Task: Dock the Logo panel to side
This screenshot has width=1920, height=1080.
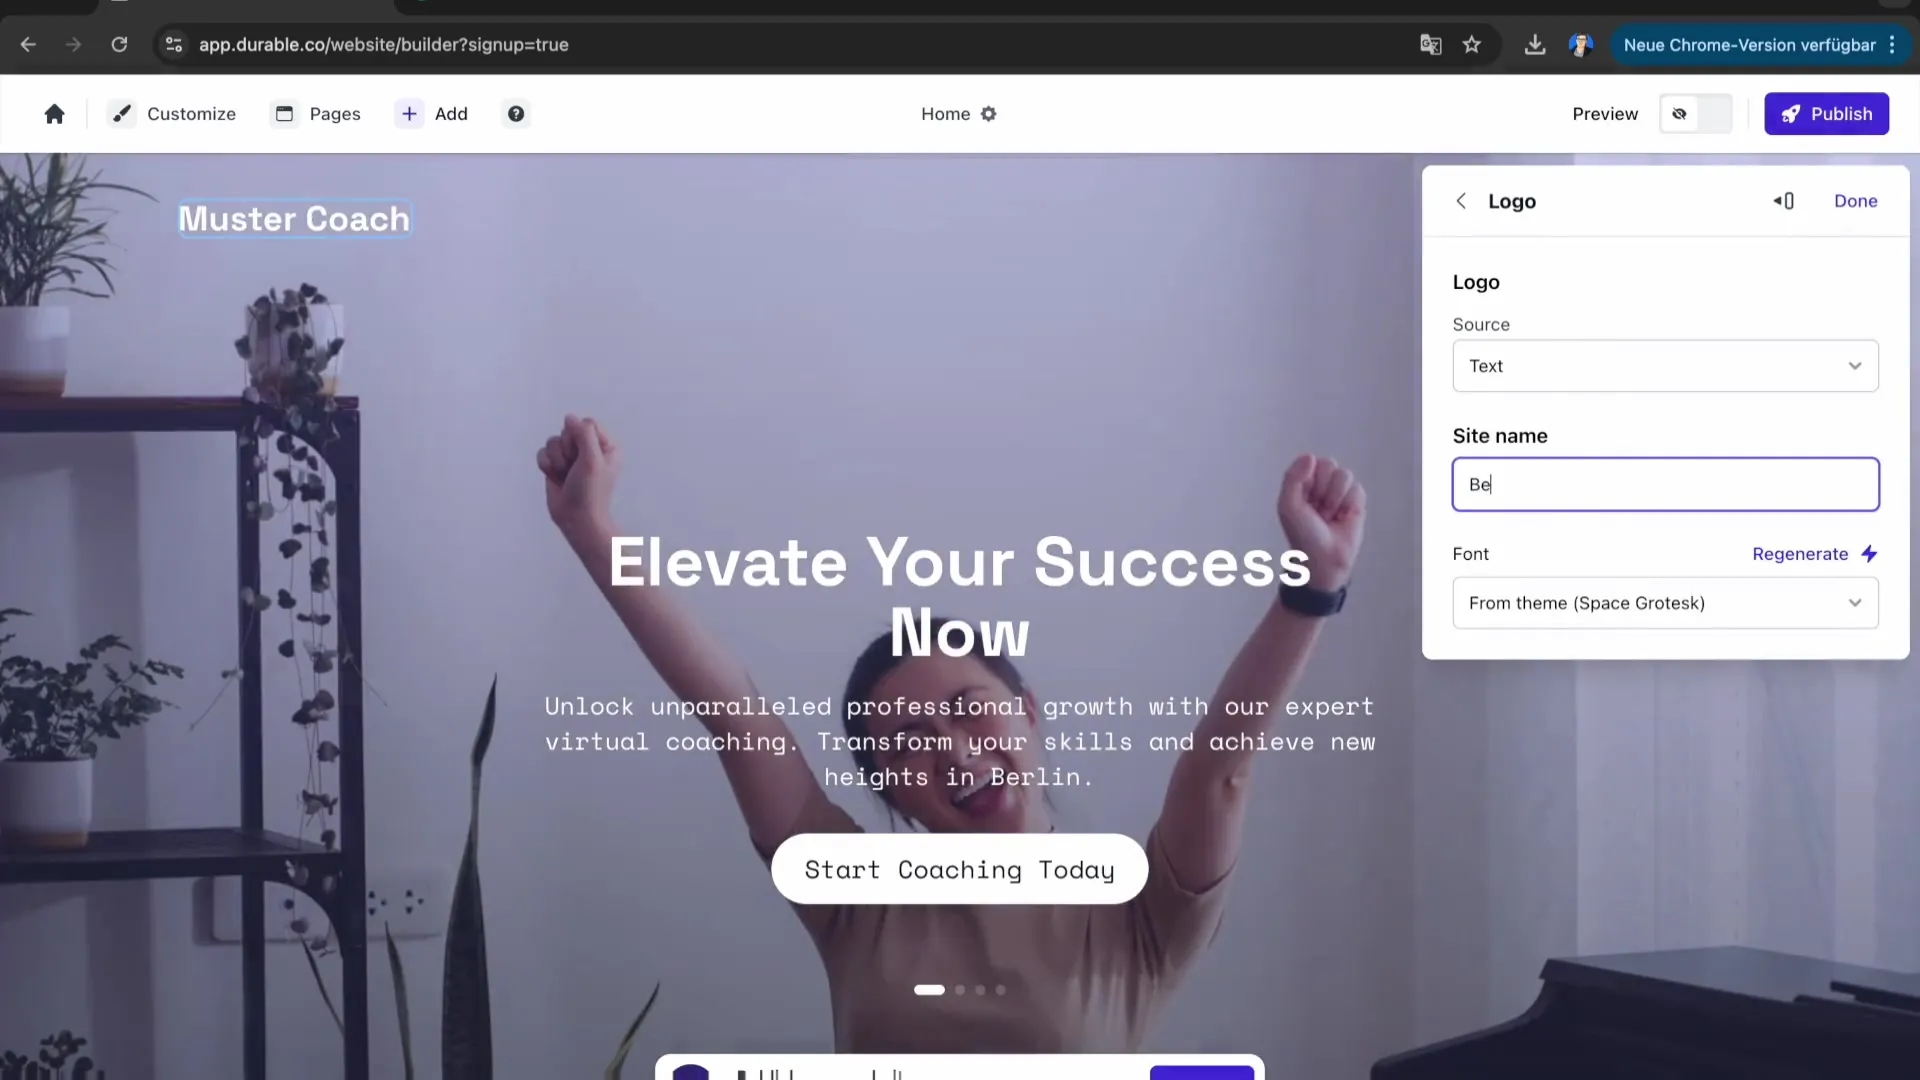Action: [x=1784, y=201]
